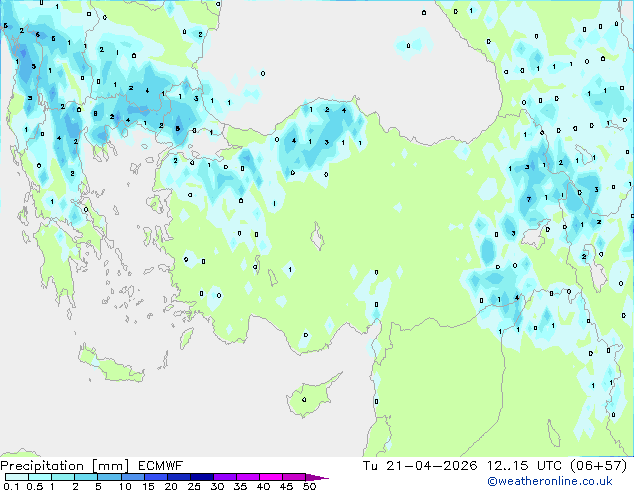Click the 30 to 35 mm purple swatch
634x490 pixels.
[x=225, y=477]
